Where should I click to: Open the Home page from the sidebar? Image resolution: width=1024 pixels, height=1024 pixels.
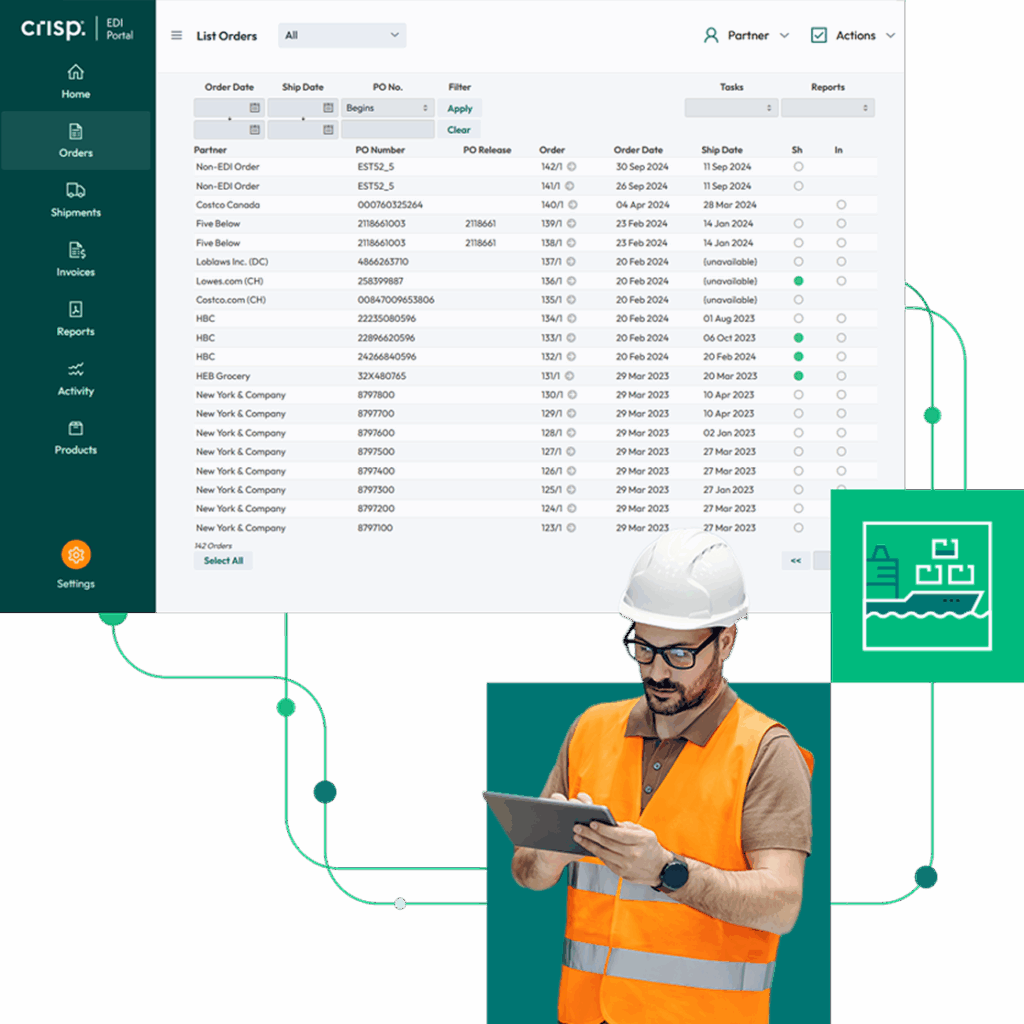click(75, 80)
